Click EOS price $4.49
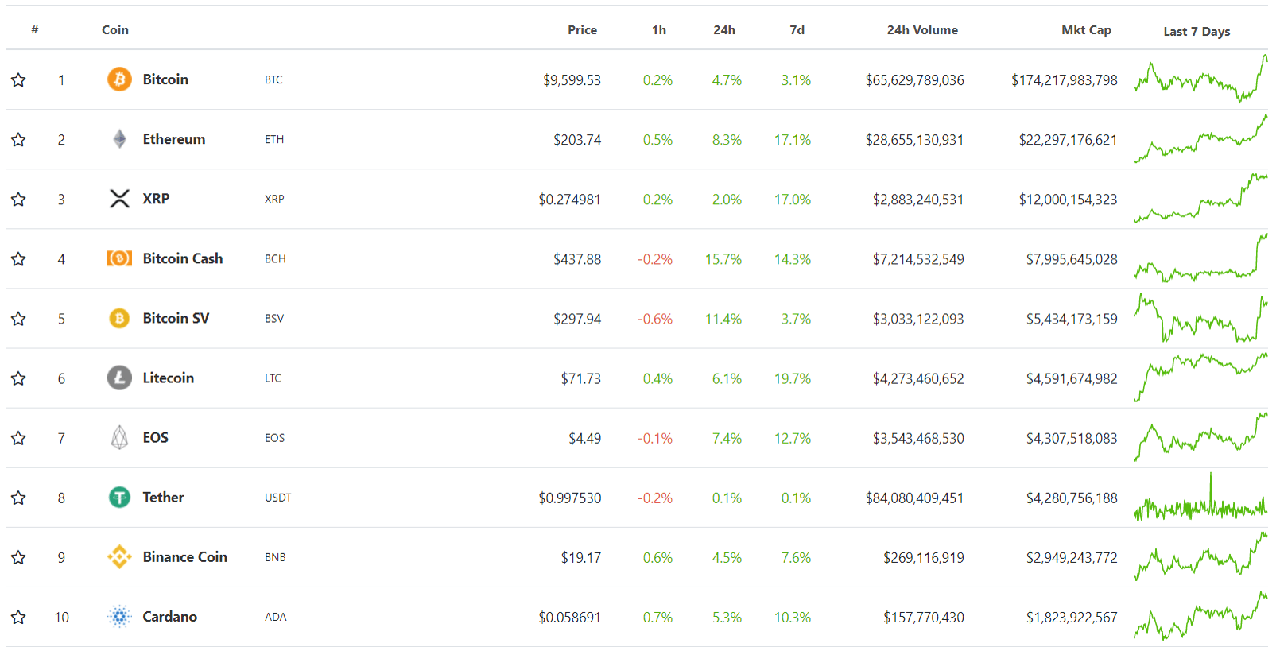1280x651 pixels. click(585, 438)
